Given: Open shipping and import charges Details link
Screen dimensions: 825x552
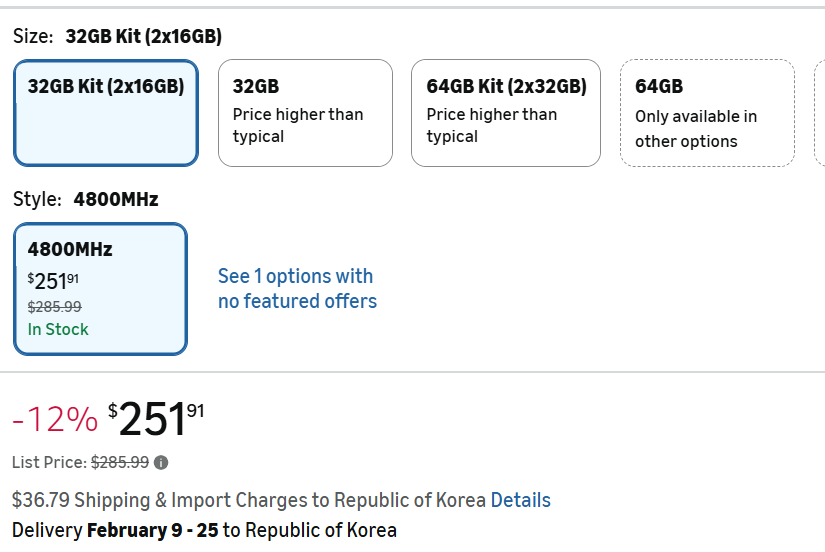Looking at the screenshot, I should tap(520, 500).
